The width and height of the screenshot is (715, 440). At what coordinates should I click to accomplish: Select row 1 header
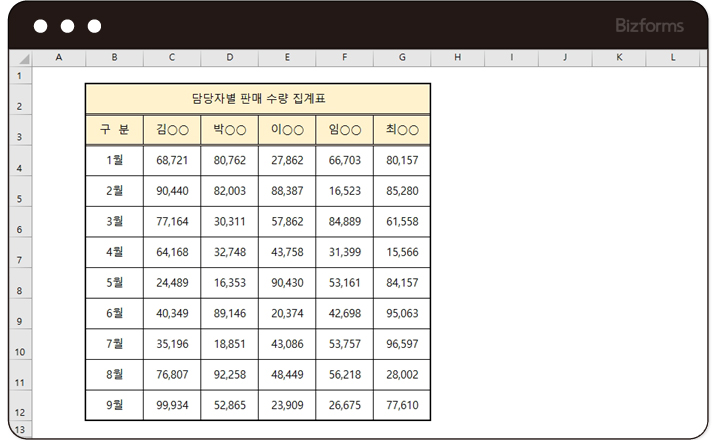(21, 76)
